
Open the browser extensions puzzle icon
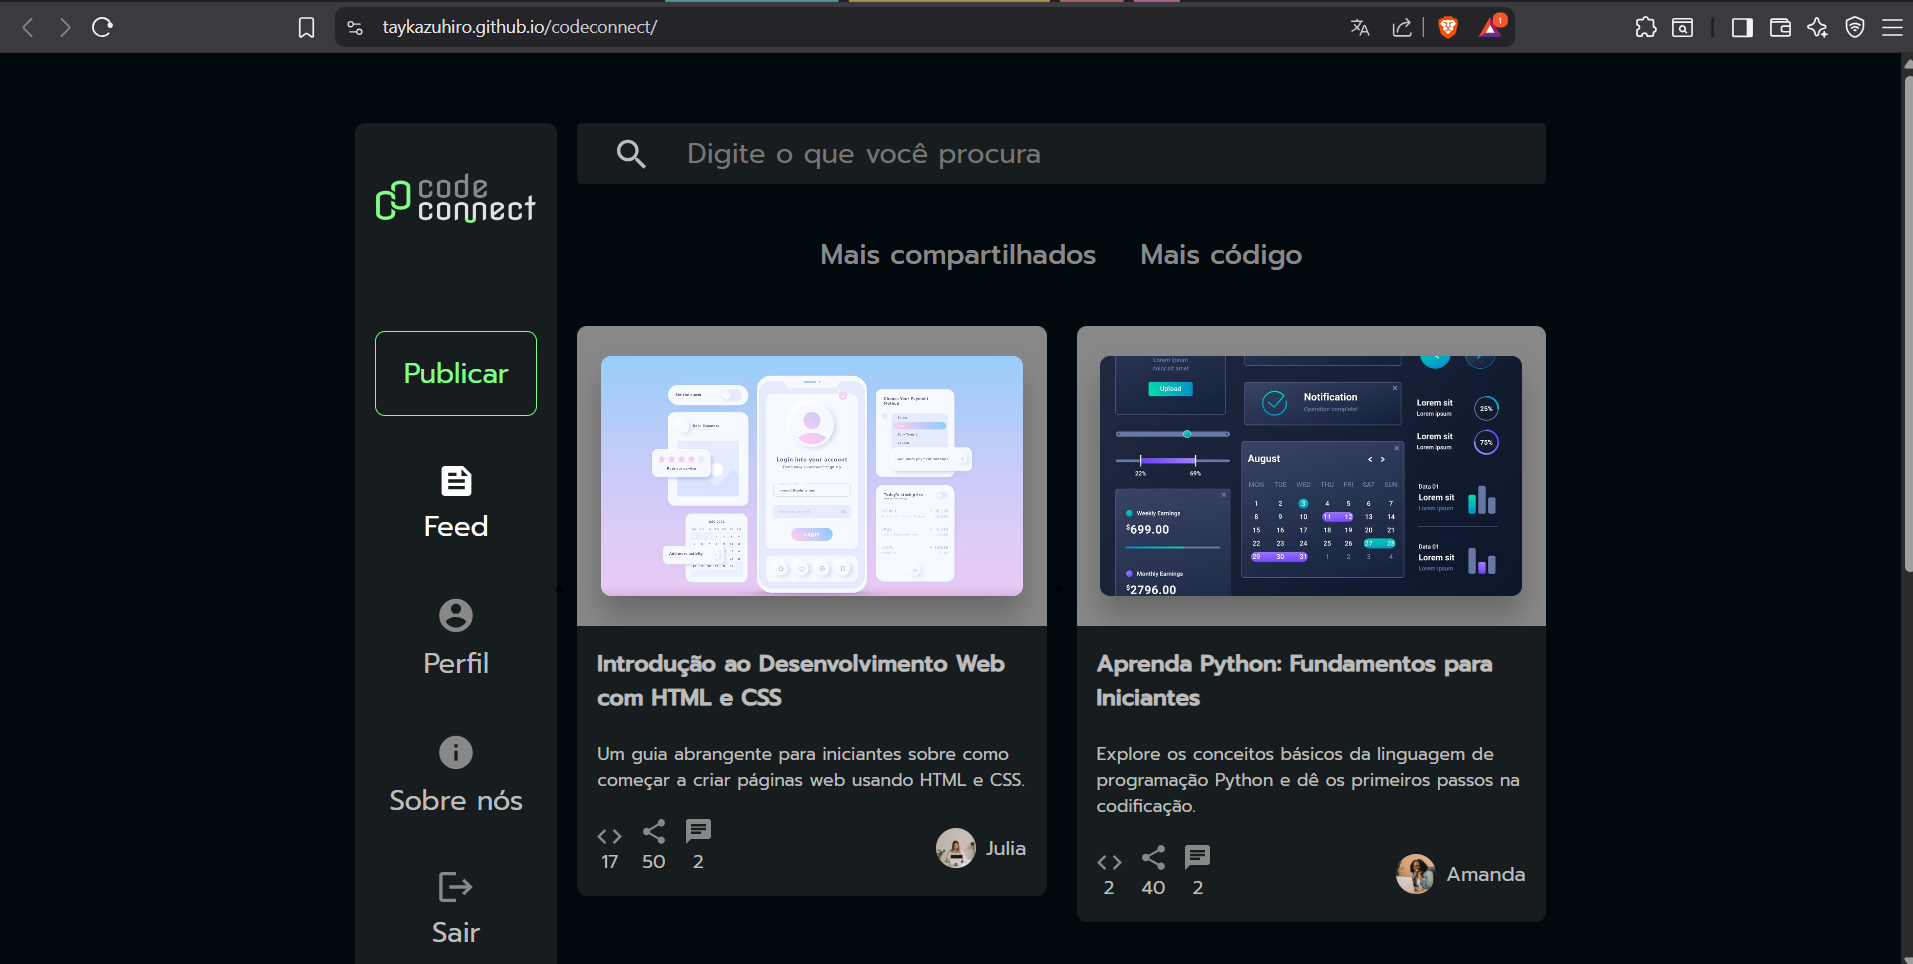pyautogui.click(x=1646, y=27)
